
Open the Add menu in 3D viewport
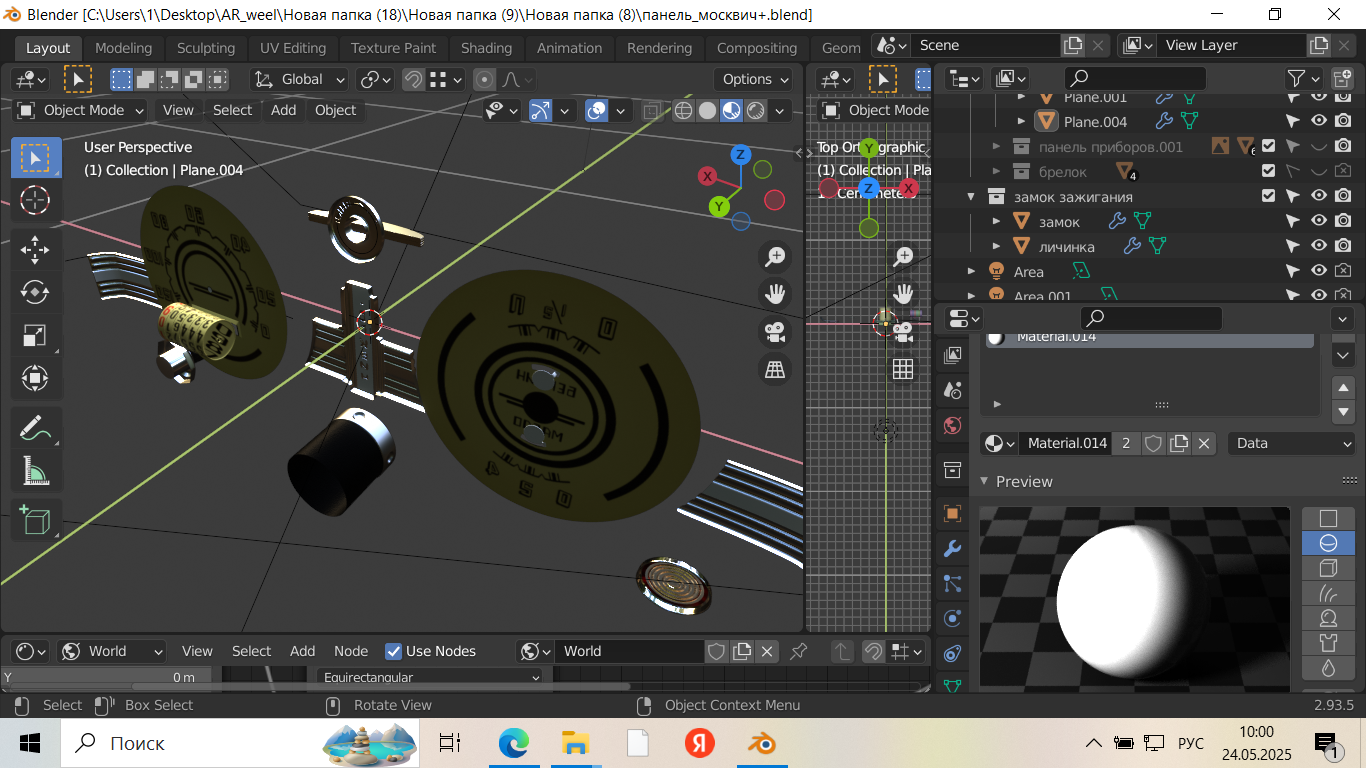pos(283,110)
